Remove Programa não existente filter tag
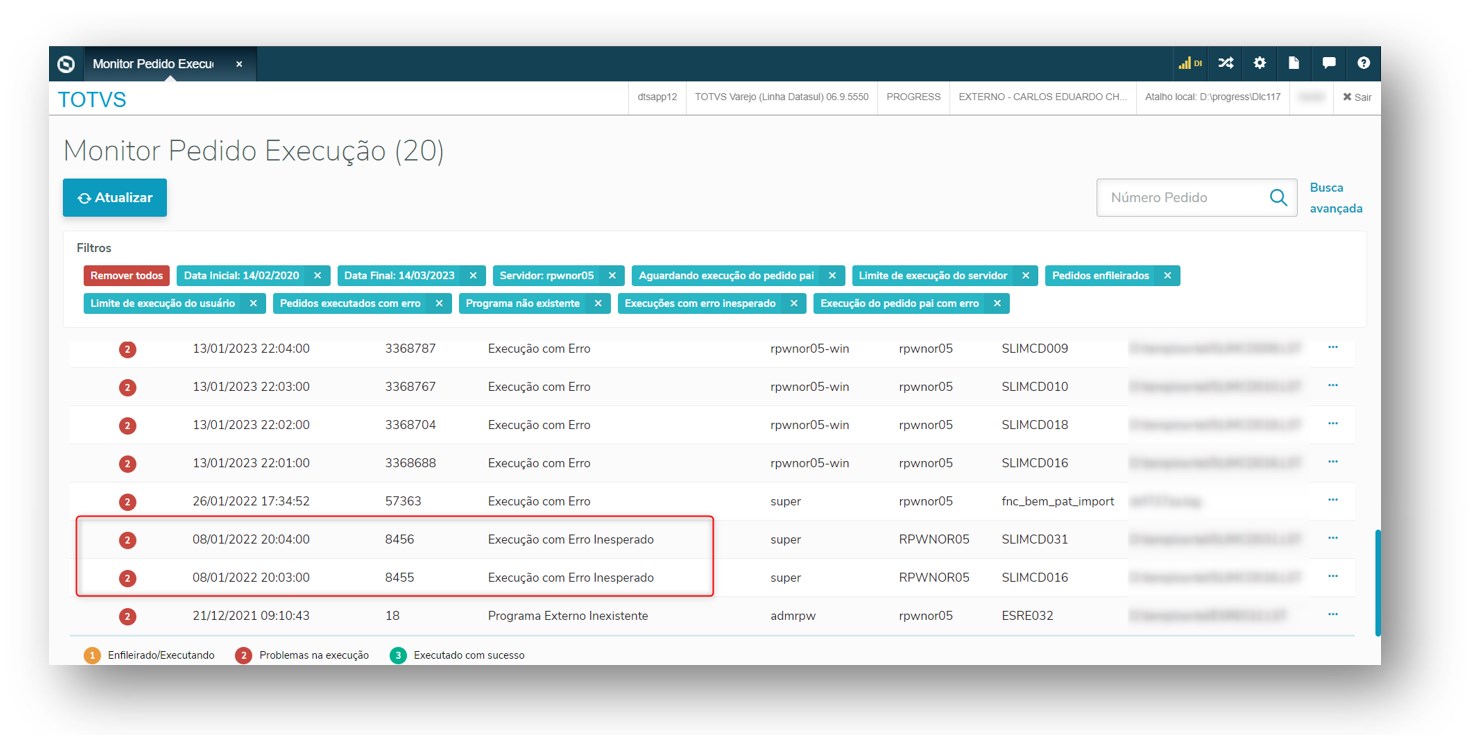 tap(598, 304)
